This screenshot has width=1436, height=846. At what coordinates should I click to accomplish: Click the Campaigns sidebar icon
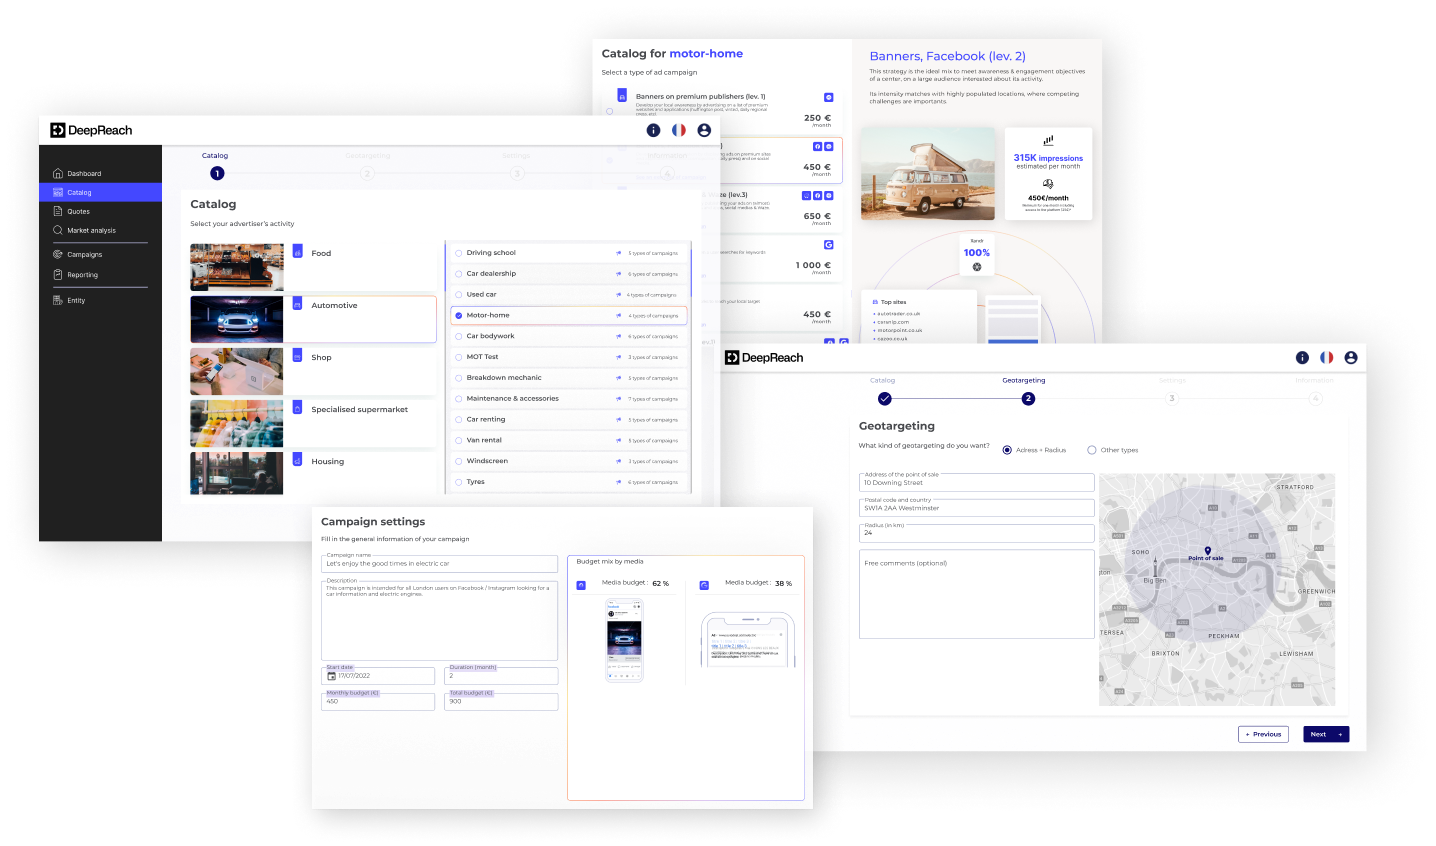coord(58,254)
